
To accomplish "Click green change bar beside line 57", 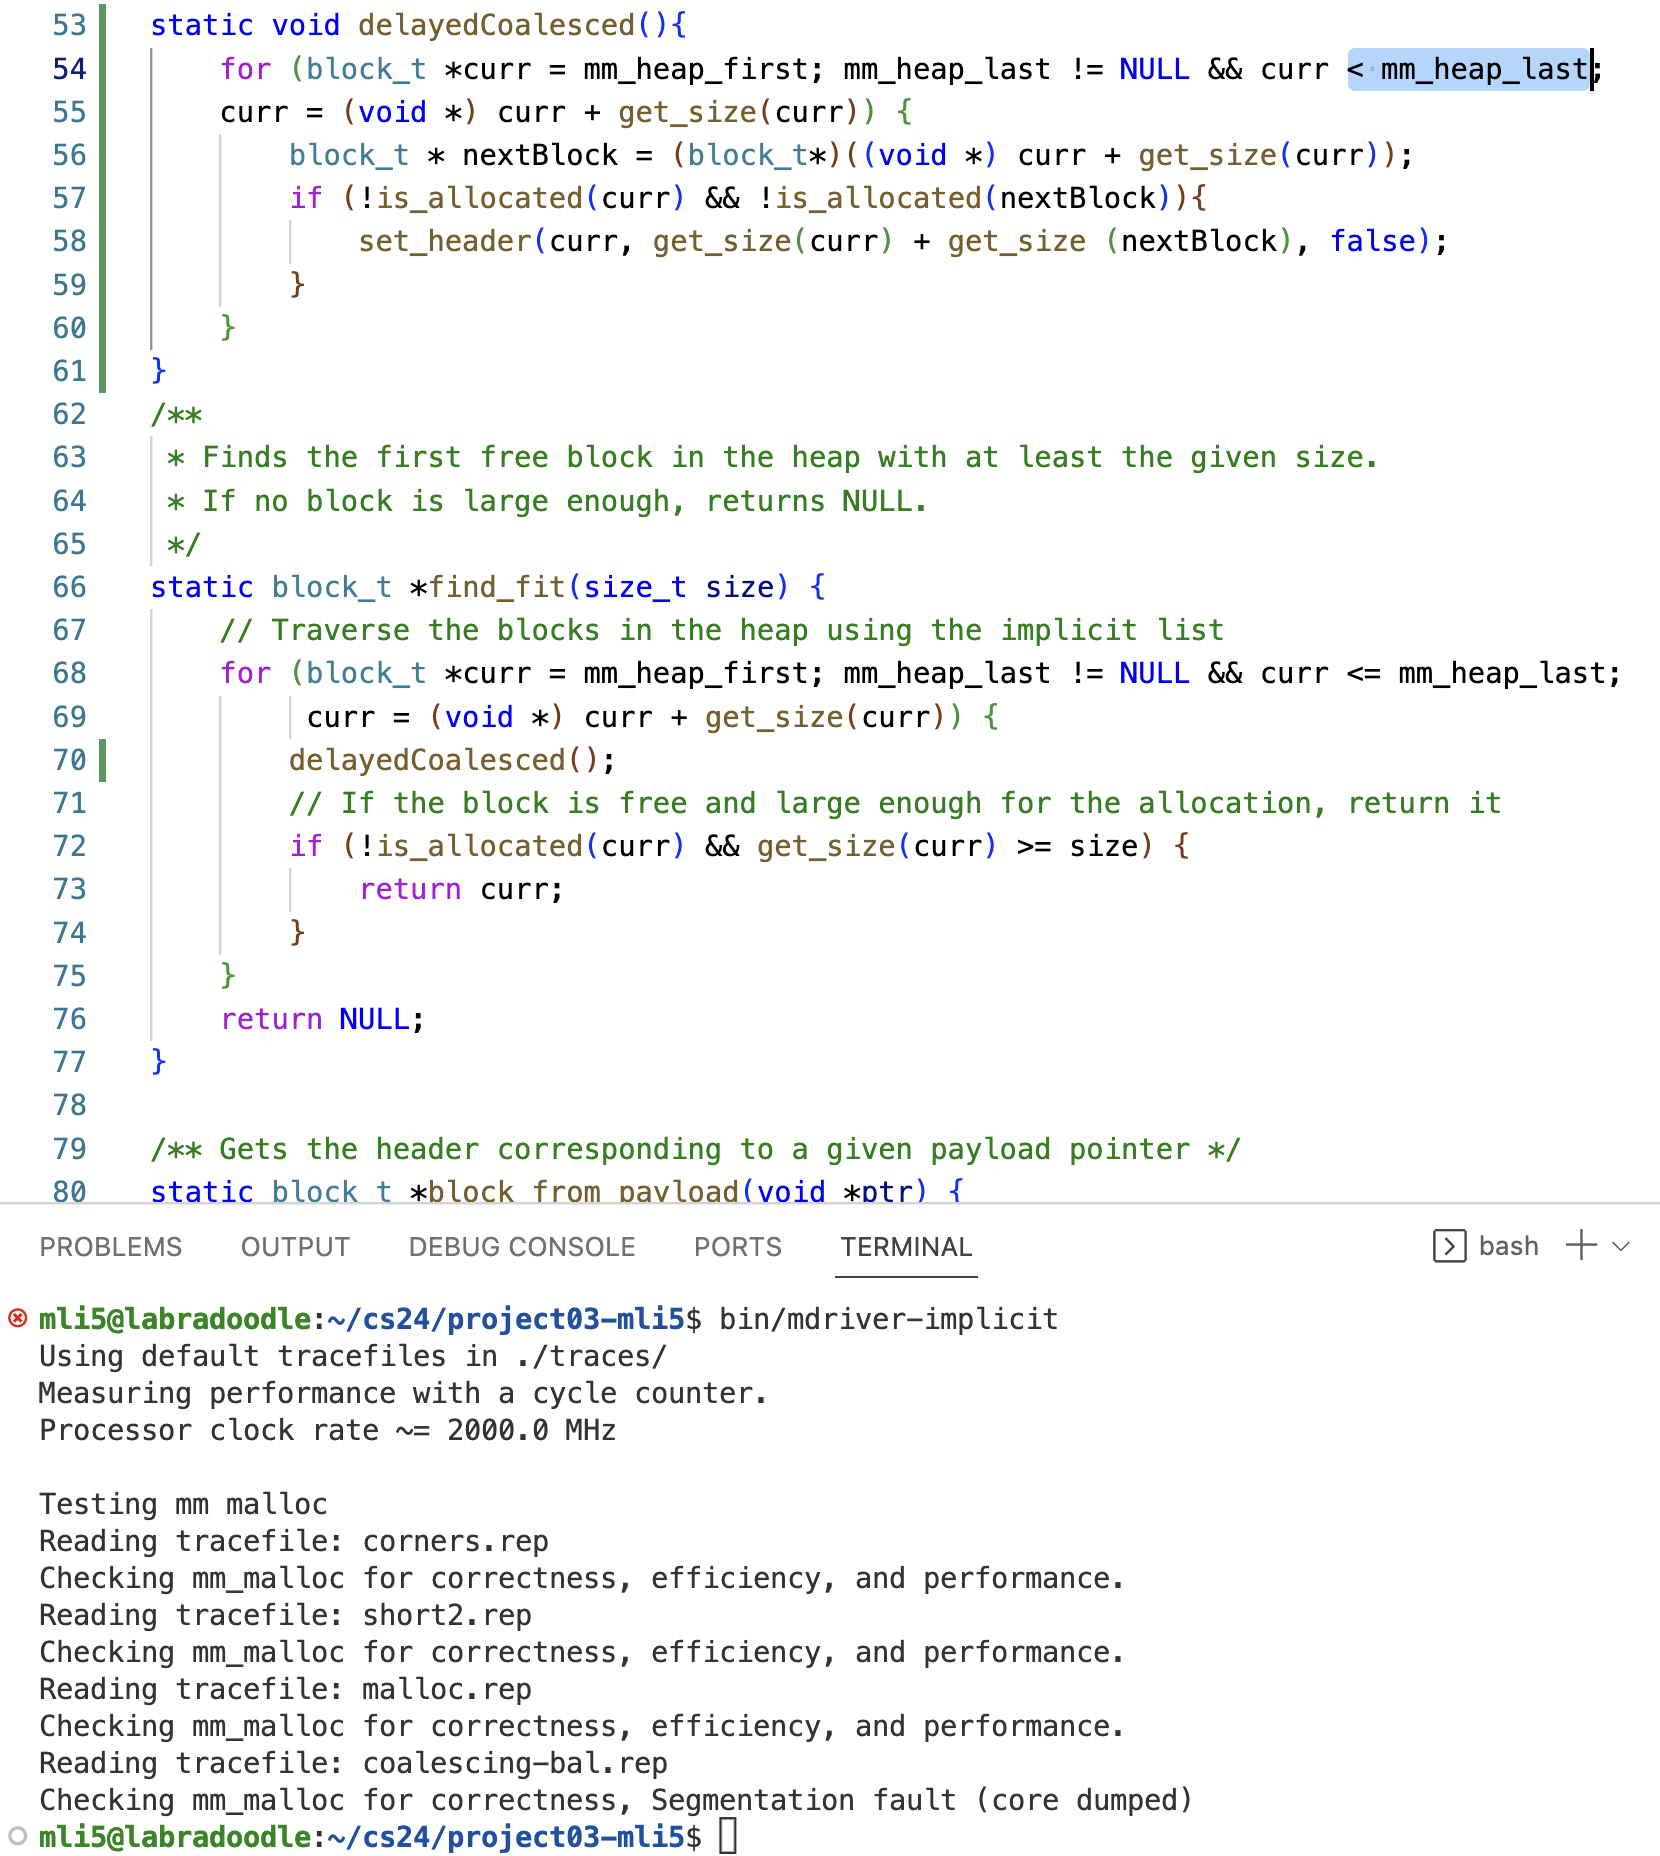I will pyautogui.click(x=103, y=198).
